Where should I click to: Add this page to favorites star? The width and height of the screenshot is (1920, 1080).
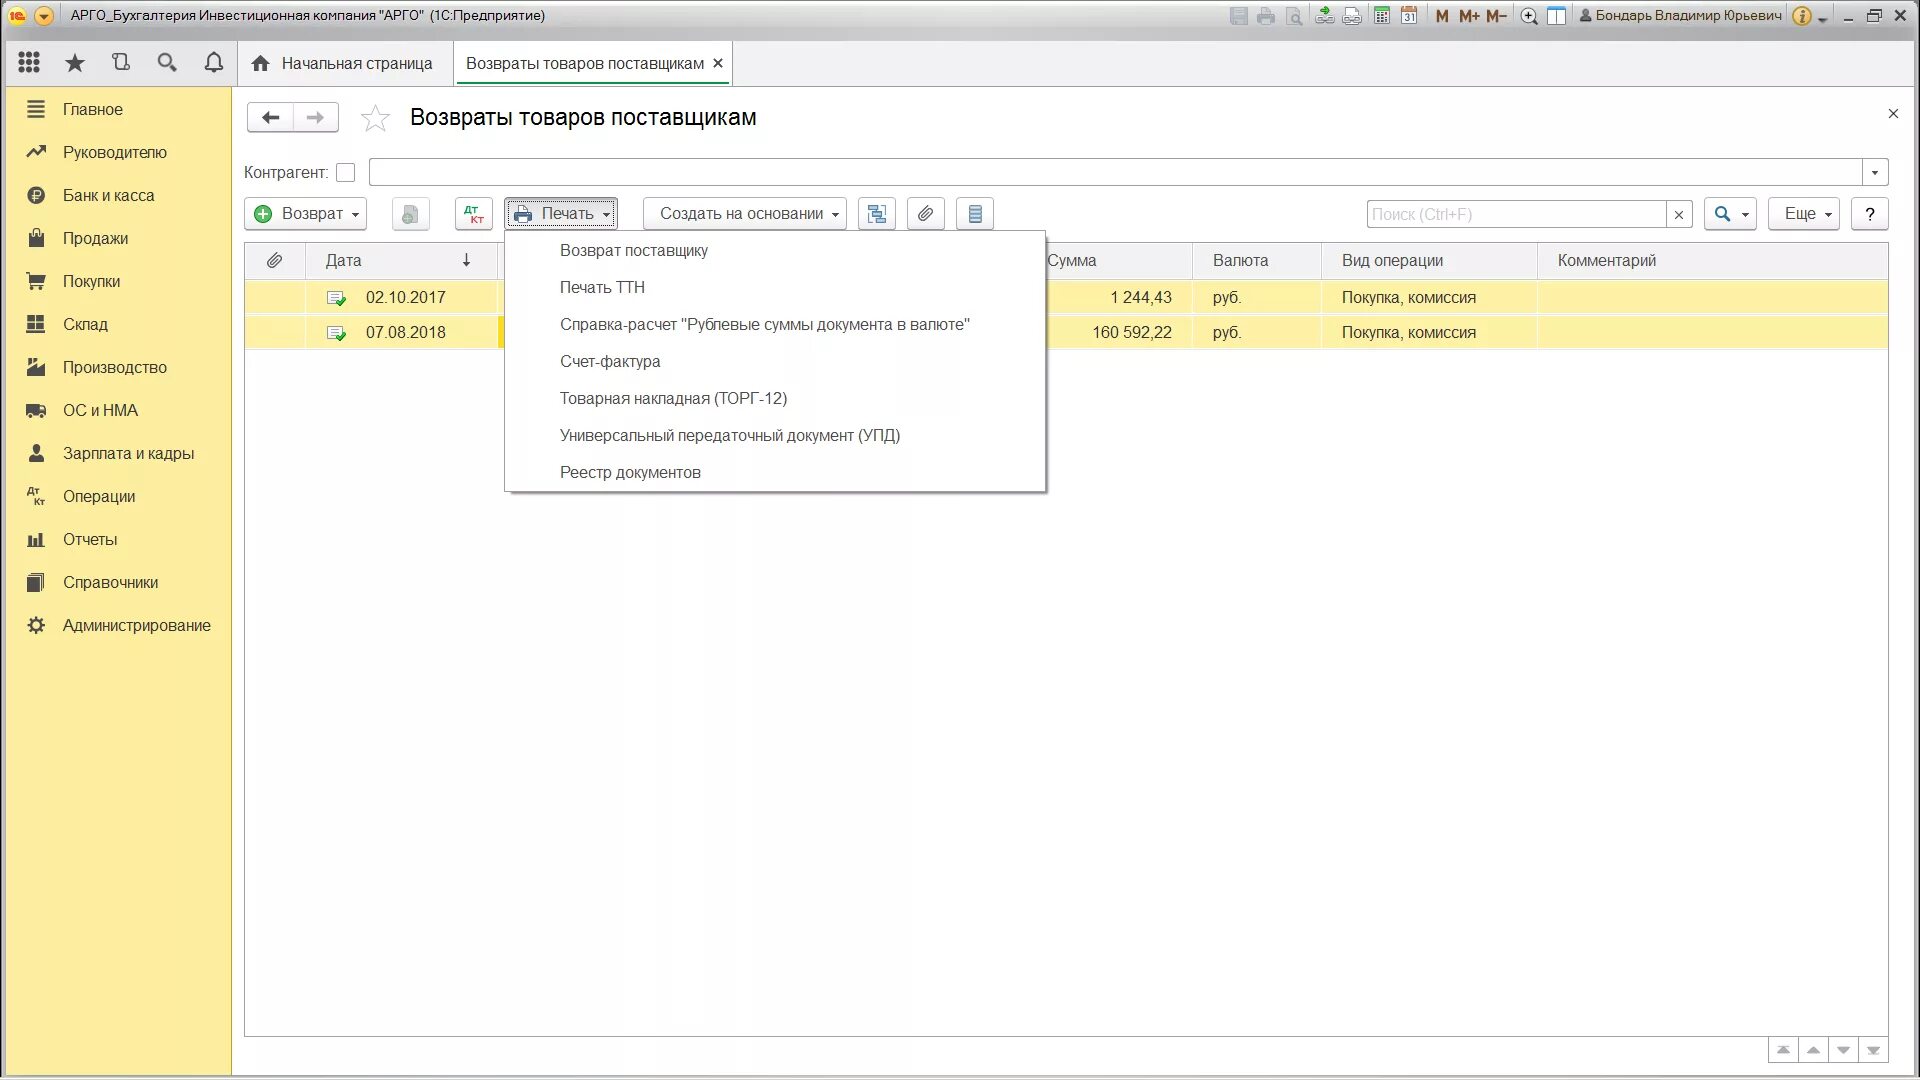(x=375, y=118)
